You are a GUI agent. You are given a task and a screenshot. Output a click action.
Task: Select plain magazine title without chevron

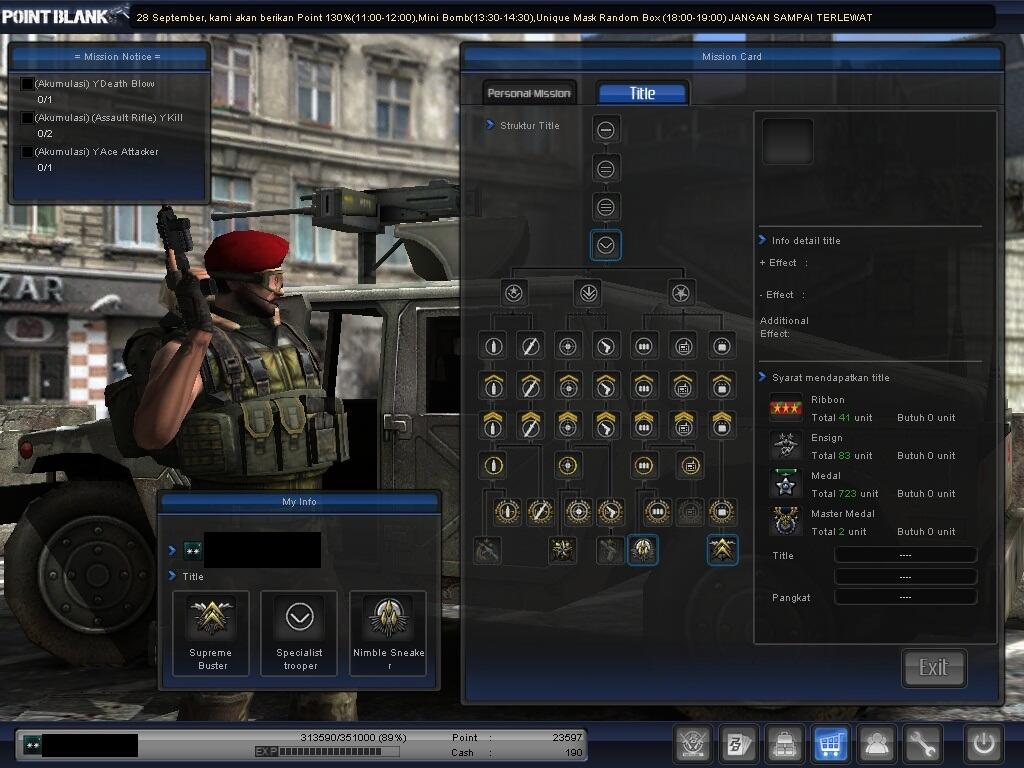644,347
